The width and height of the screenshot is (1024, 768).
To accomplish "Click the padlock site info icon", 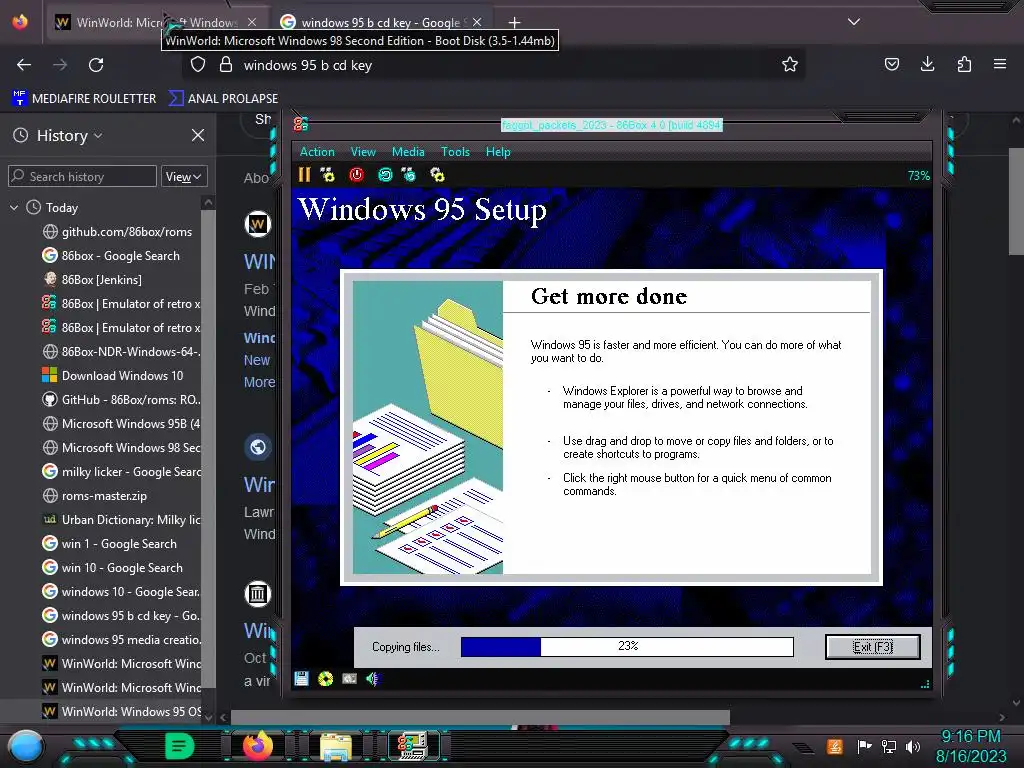I will pos(226,65).
